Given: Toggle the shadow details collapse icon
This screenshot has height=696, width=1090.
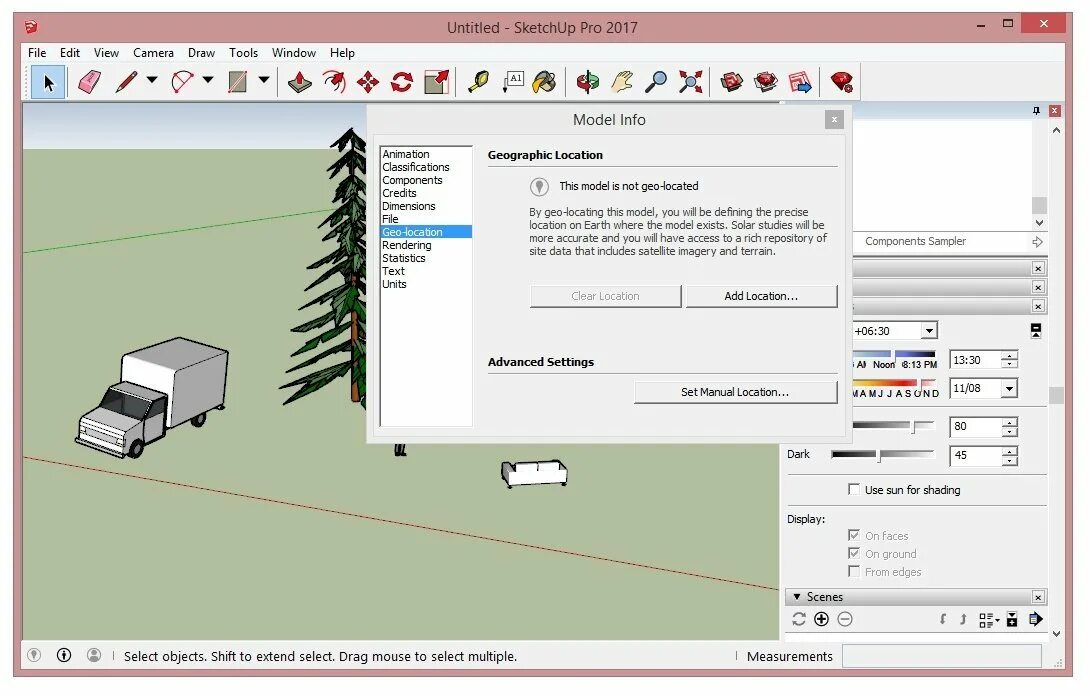Looking at the screenshot, I should [x=1036, y=331].
